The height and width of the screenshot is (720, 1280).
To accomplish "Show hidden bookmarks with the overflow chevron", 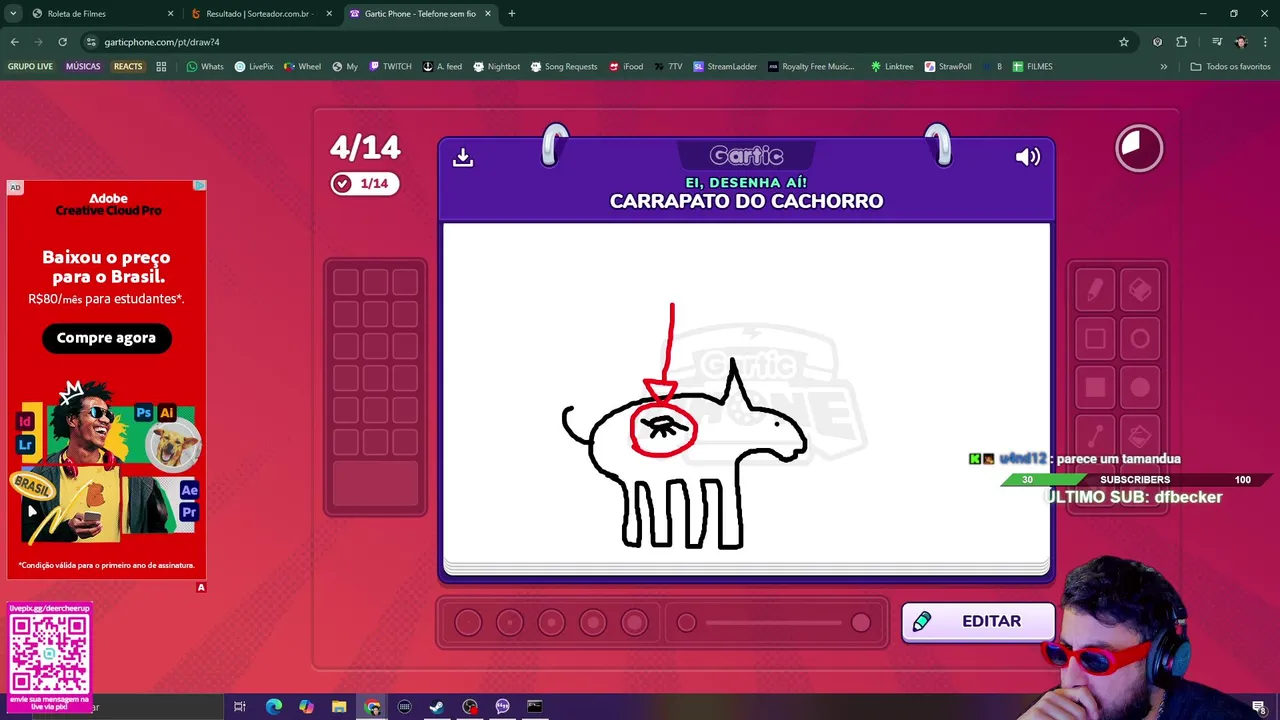I will pyautogui.click(x=1163, y=67).
